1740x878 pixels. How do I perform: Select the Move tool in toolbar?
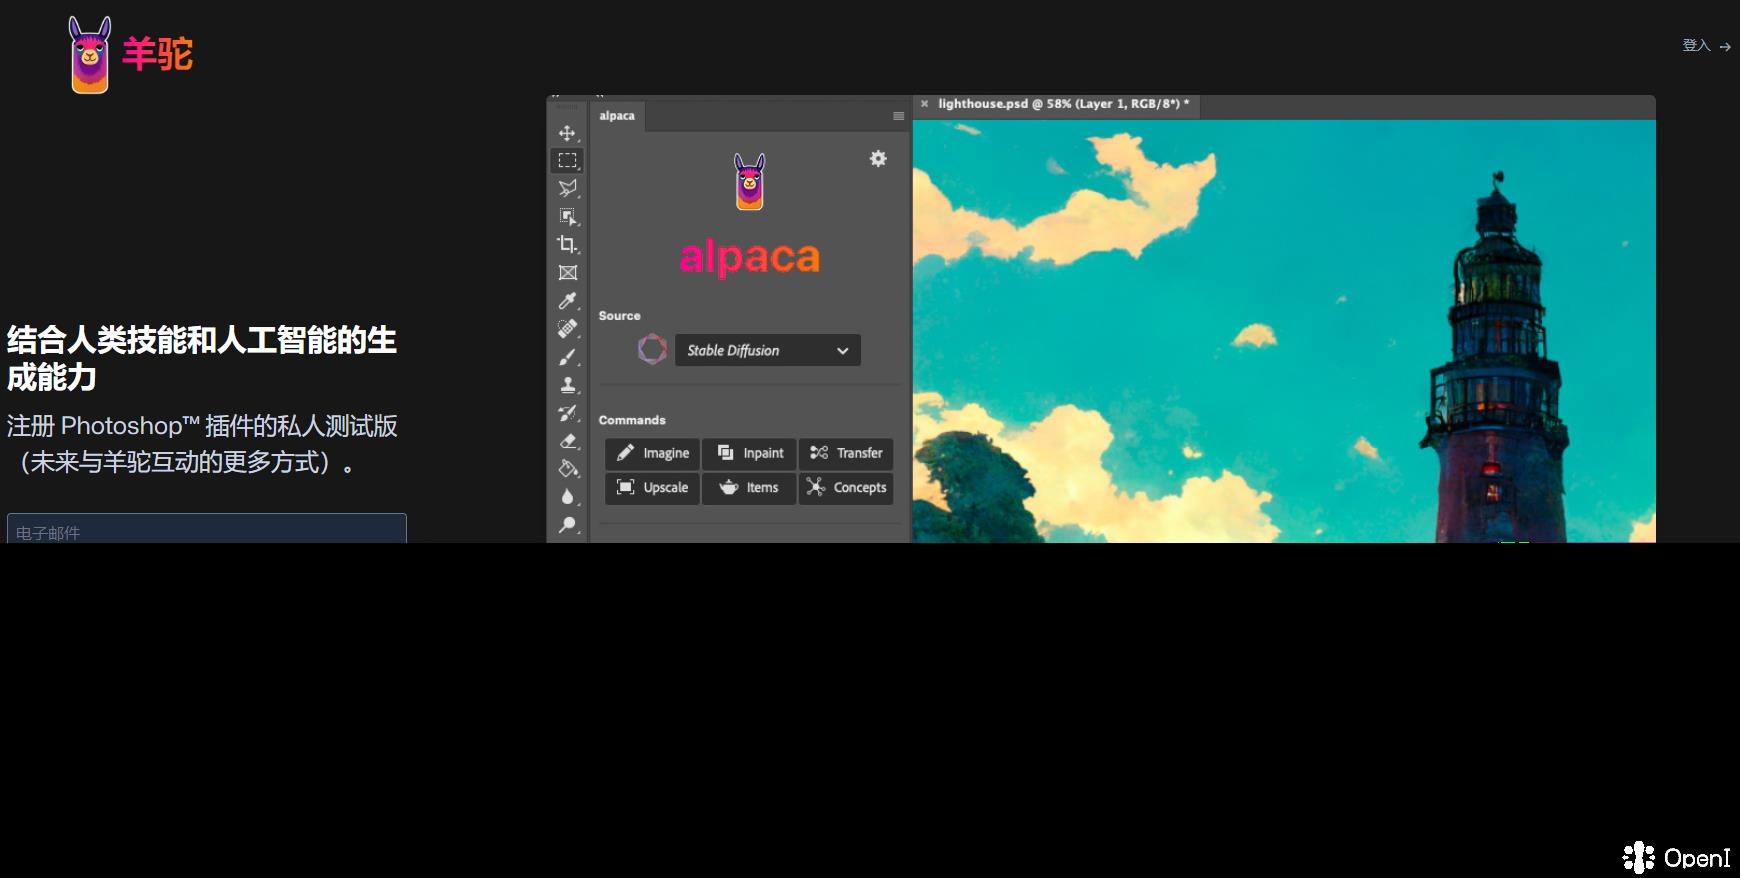[x=567, y=133]
